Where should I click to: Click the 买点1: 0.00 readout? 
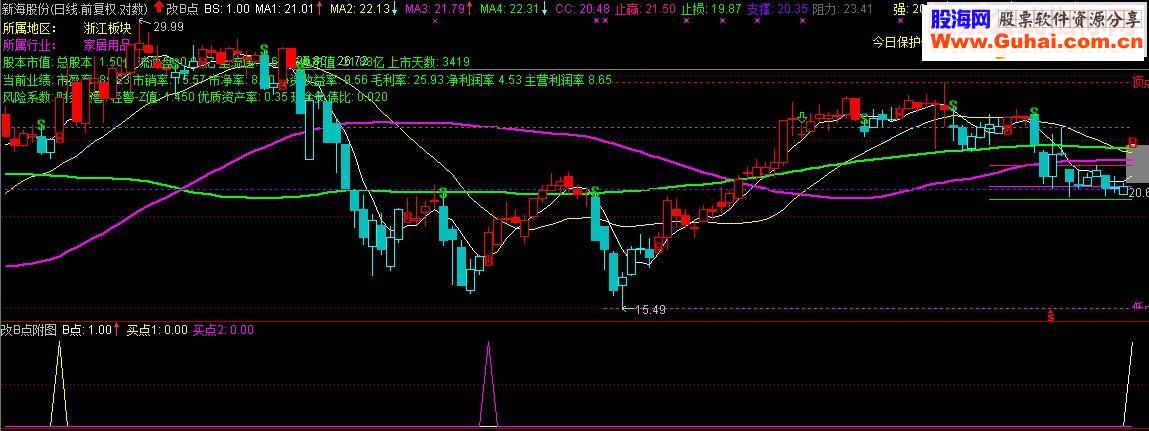tap(158, 330)
